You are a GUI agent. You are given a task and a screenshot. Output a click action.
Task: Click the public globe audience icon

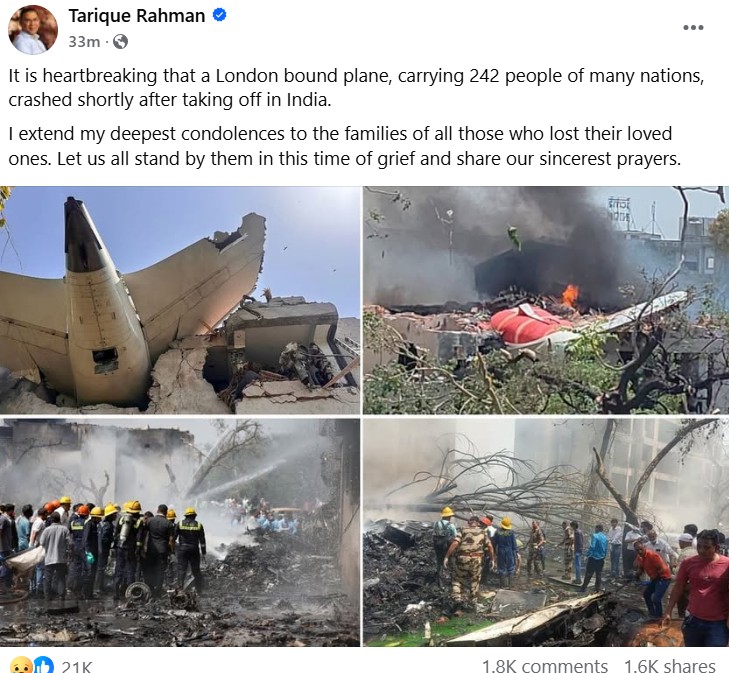click(x=120, y=42)
